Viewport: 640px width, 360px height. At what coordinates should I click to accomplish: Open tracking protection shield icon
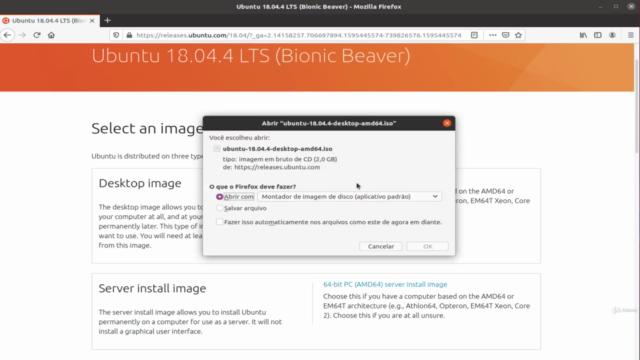coord(116,35)
